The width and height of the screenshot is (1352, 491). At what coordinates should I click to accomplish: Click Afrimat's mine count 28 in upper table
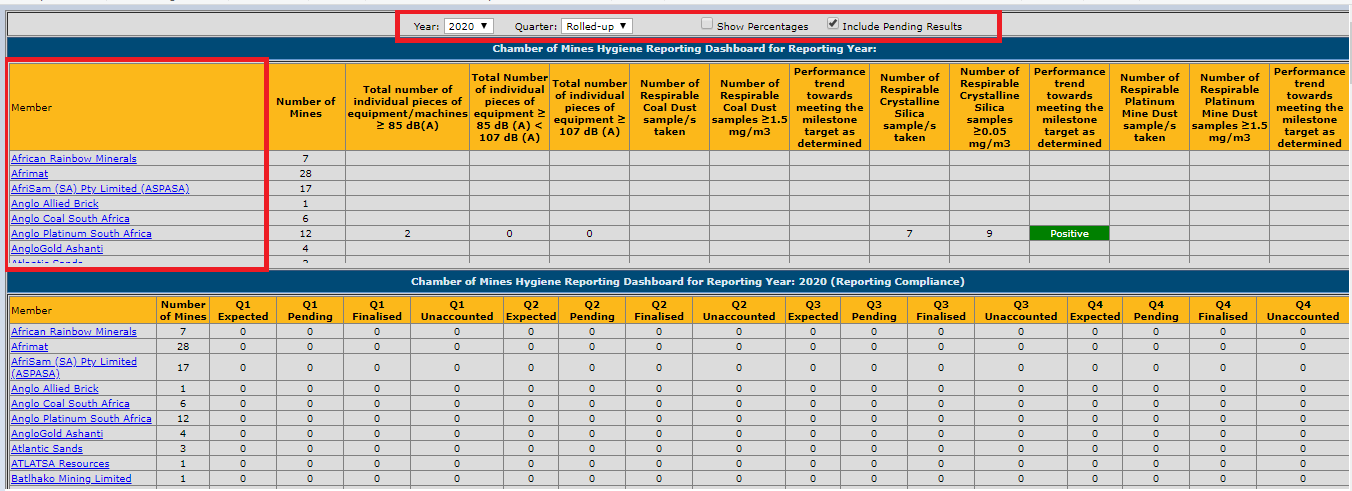coord(305,173)
